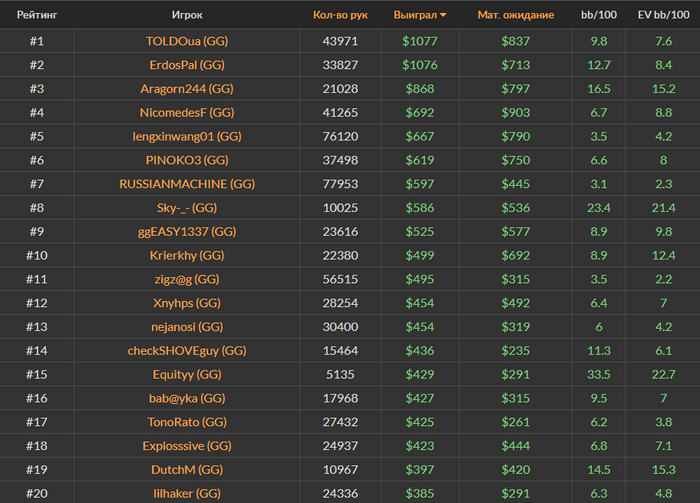Select player Sky-_- (GG)
The width and height of the screenshot is (700, 503).
pos(187,208)
